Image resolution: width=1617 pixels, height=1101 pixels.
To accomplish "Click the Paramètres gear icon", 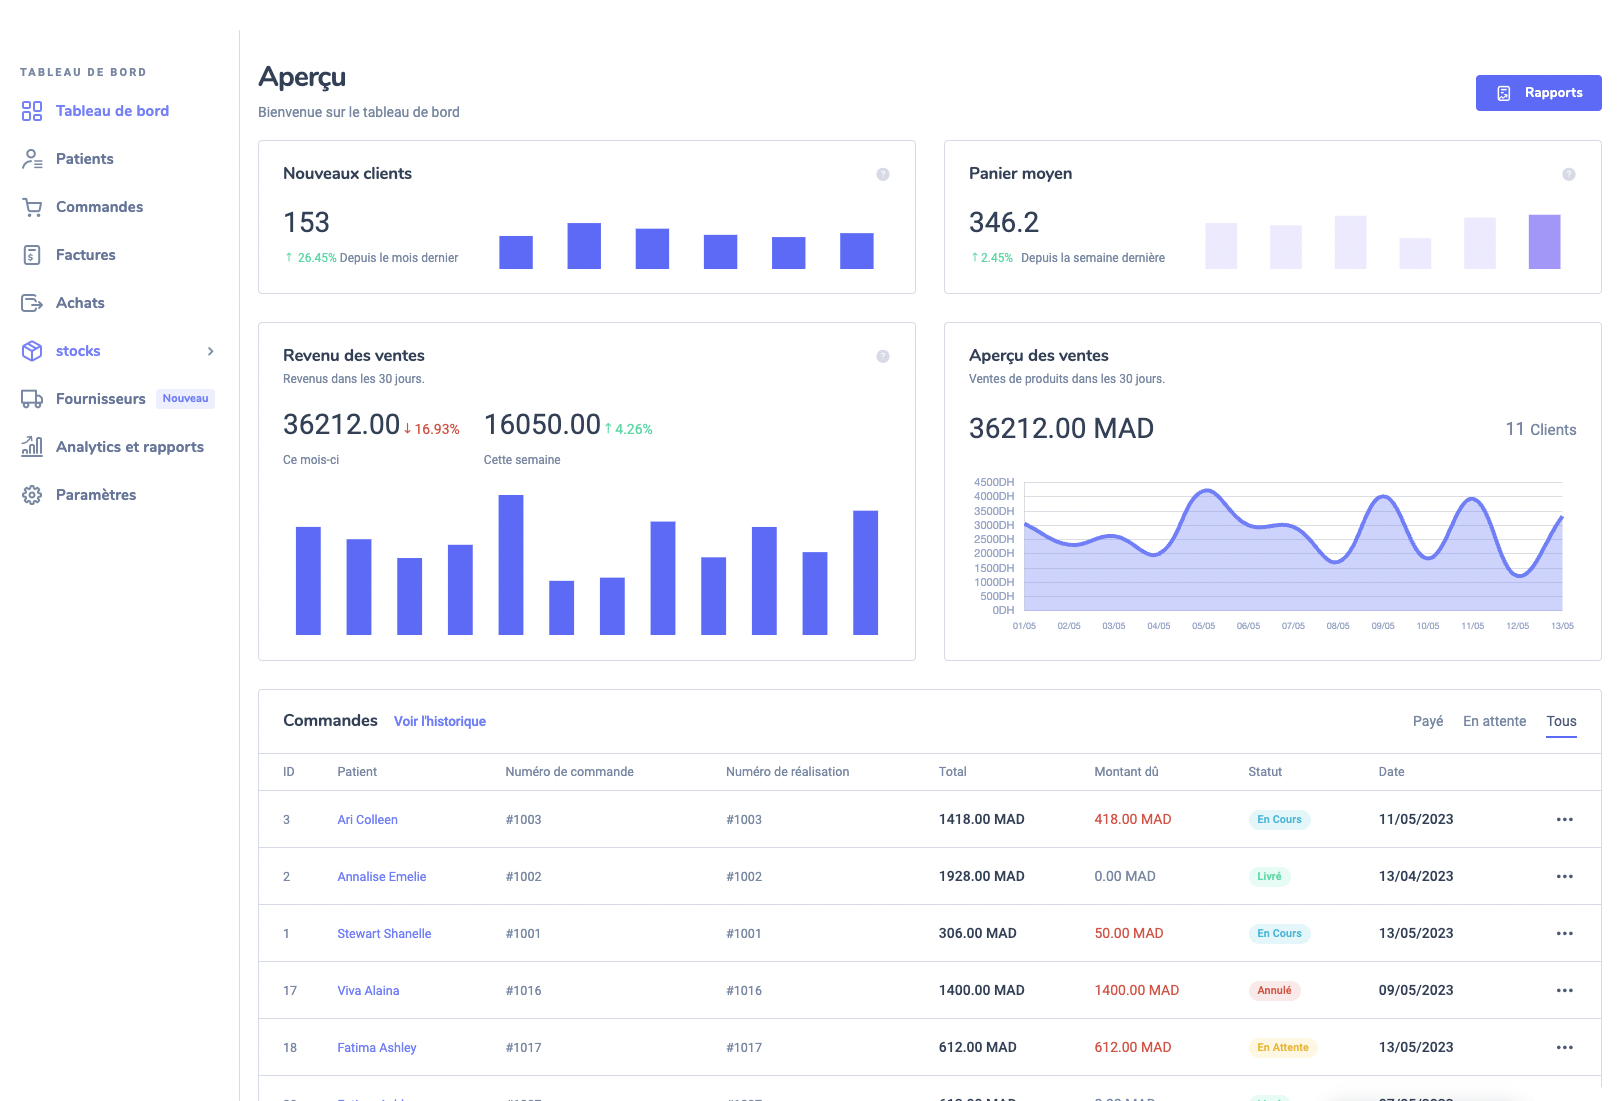I will tap(32, 495).
